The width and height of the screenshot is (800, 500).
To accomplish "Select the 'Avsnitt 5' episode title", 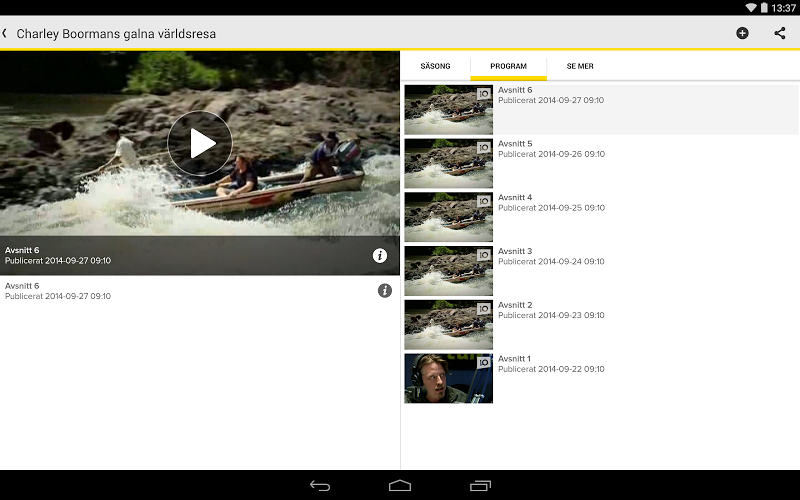I will pos(515,144).
